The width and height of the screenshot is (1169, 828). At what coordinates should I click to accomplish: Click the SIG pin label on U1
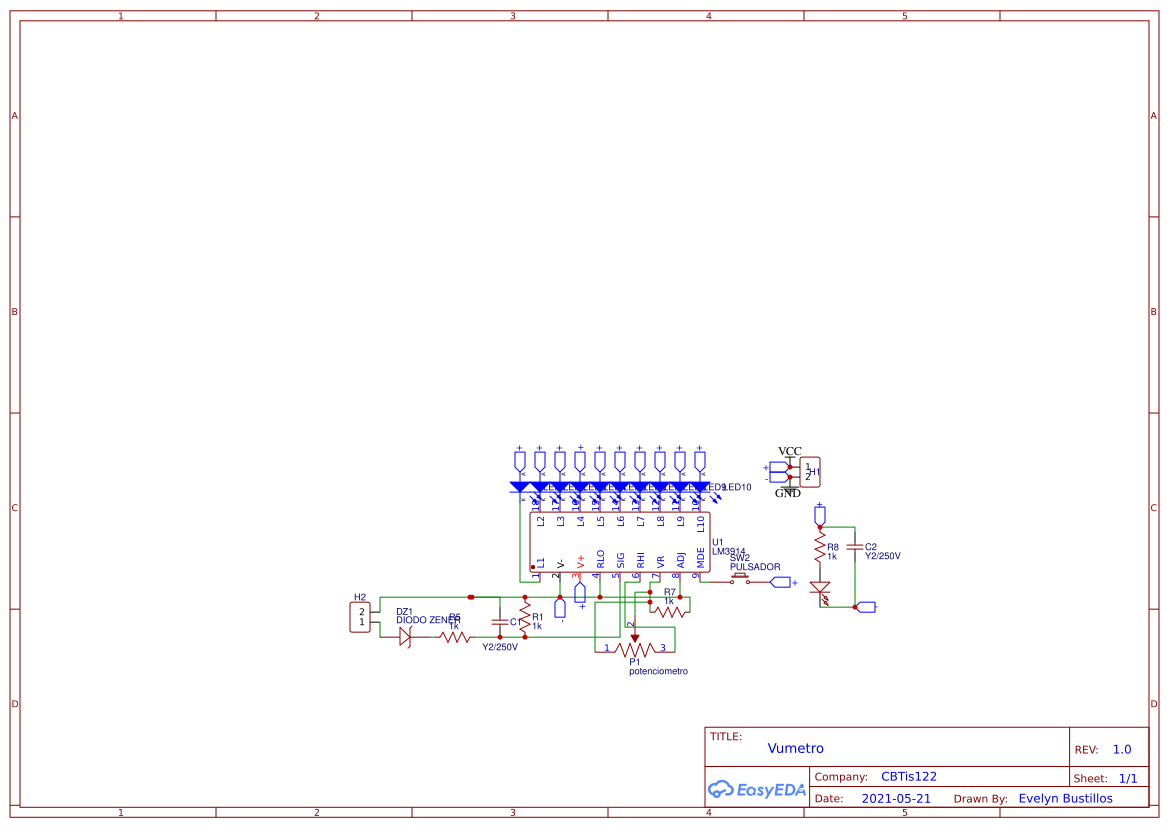pos(620,562)
